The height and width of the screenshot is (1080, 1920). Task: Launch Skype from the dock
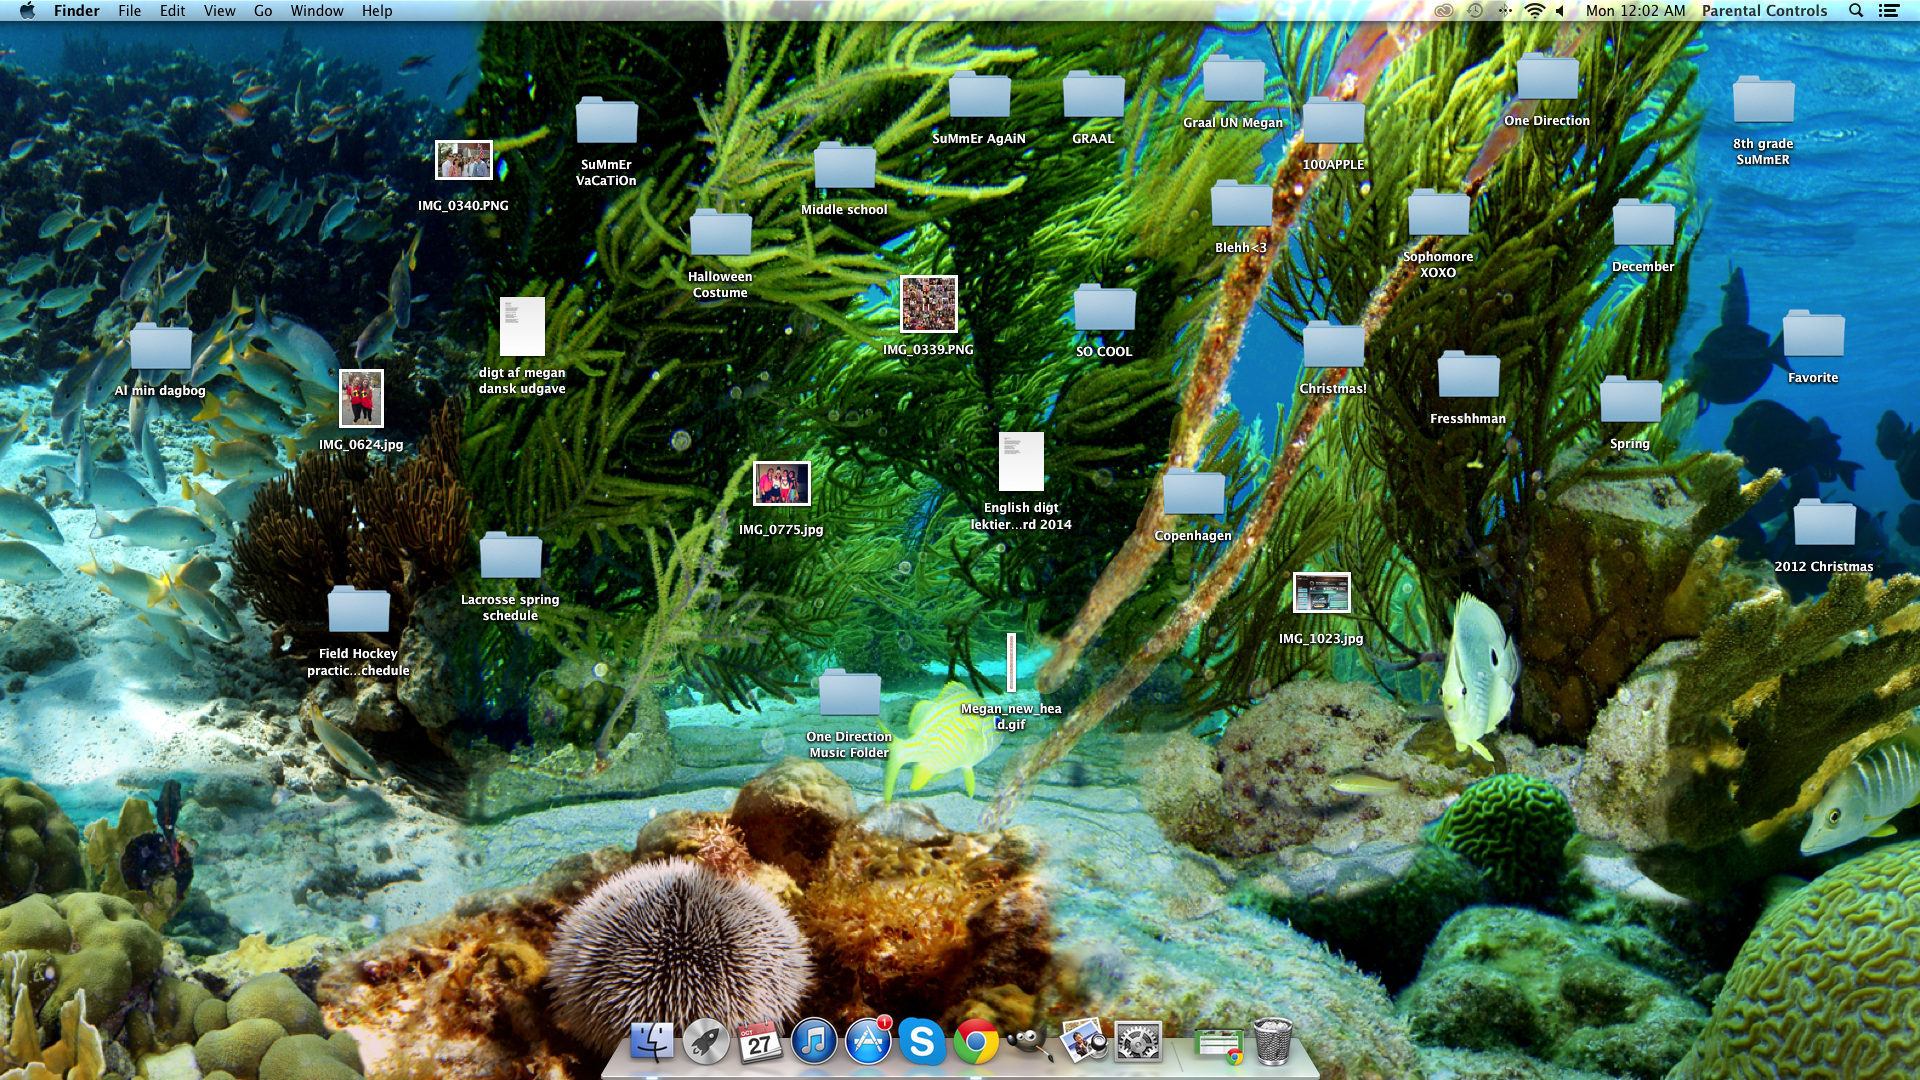[921, 1042]
